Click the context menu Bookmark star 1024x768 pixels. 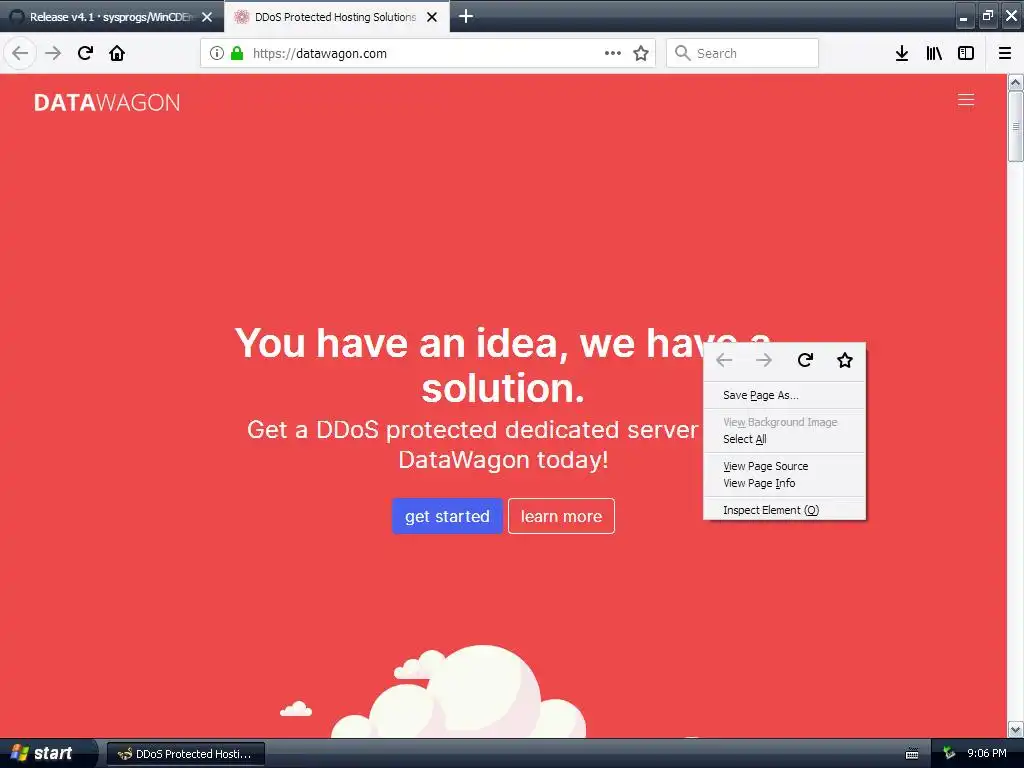click(x=844, y=360)
